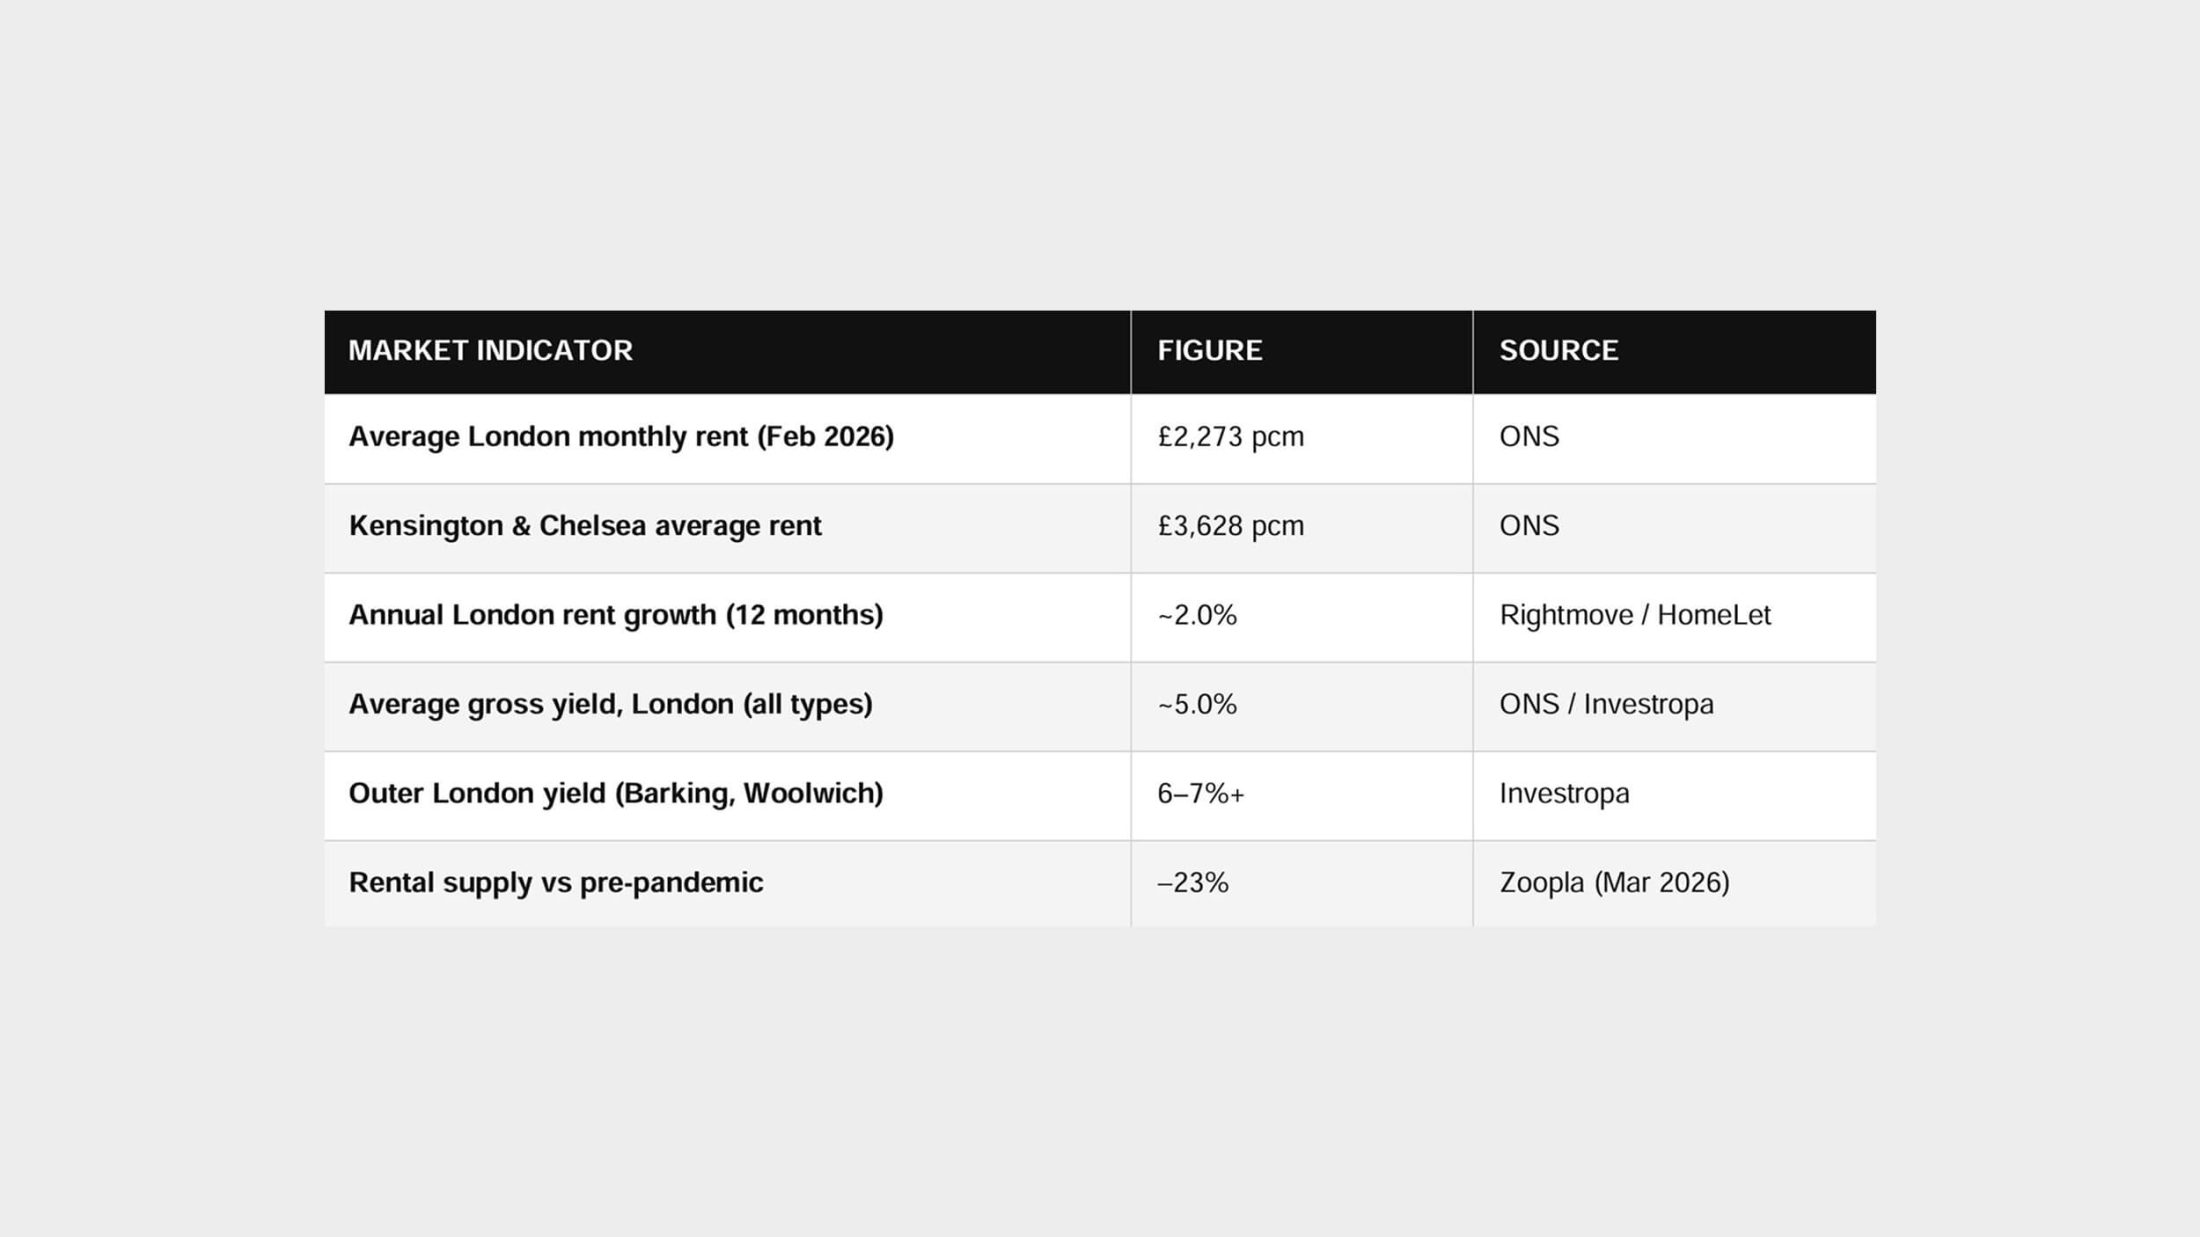The width and height of the screenshot is (2200, 1237).
Task: Click the SOURCE column header
Action: tap(1558, 351)
